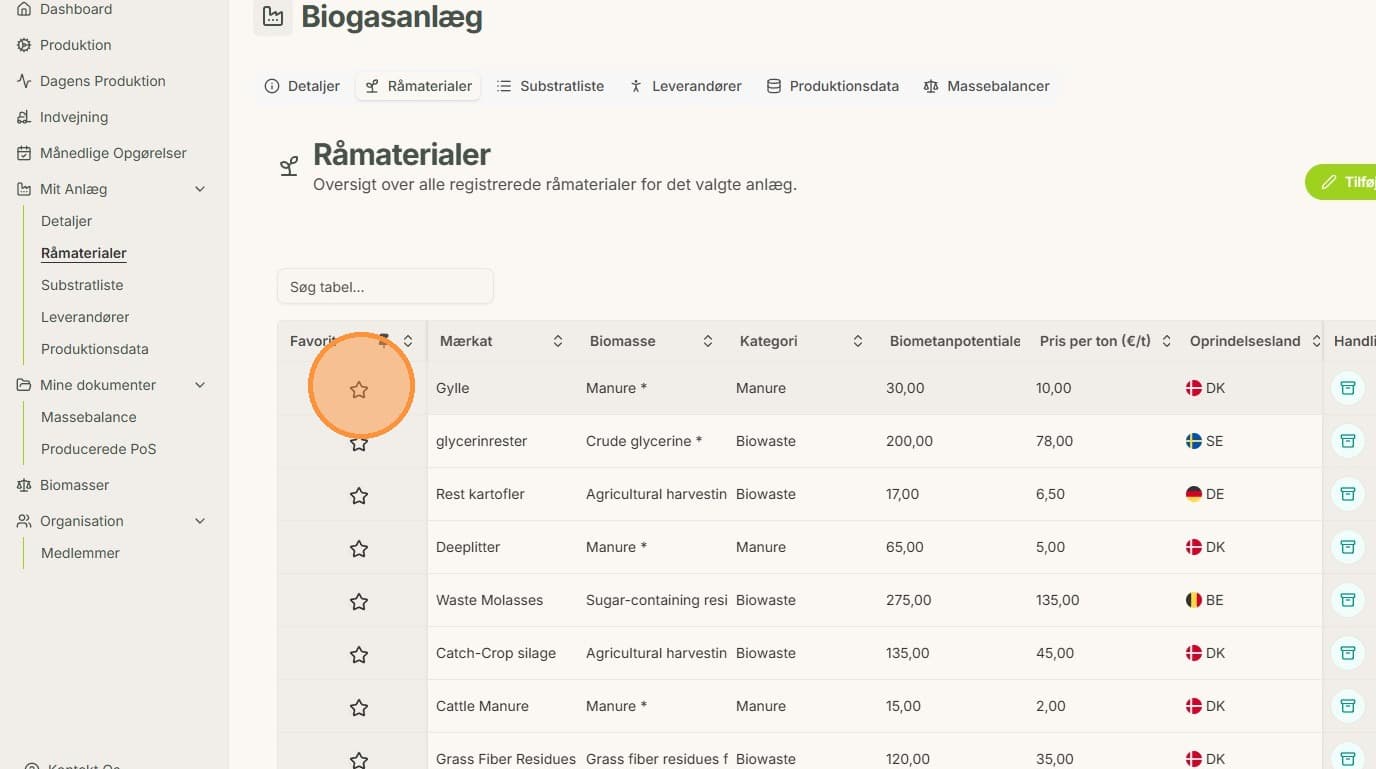Collapse the Mine dokumenter section
Screen dimensions: 1376x769
coord(200,385)
